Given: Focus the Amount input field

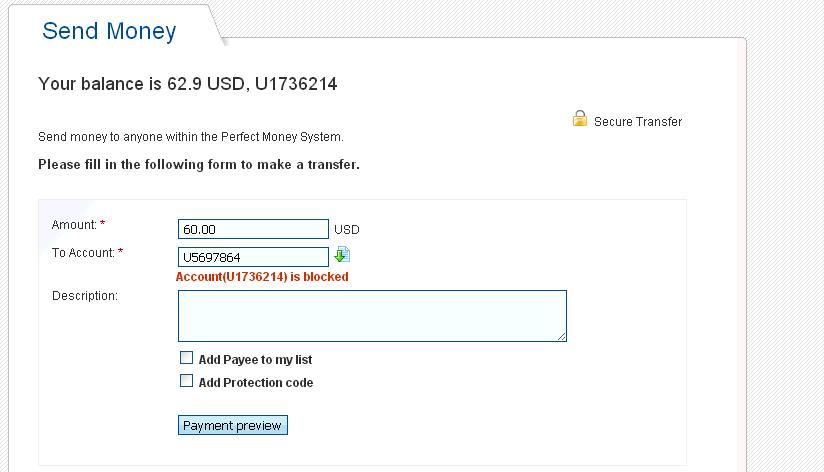Looking at the screenshot, I should [x=253, y=229].
